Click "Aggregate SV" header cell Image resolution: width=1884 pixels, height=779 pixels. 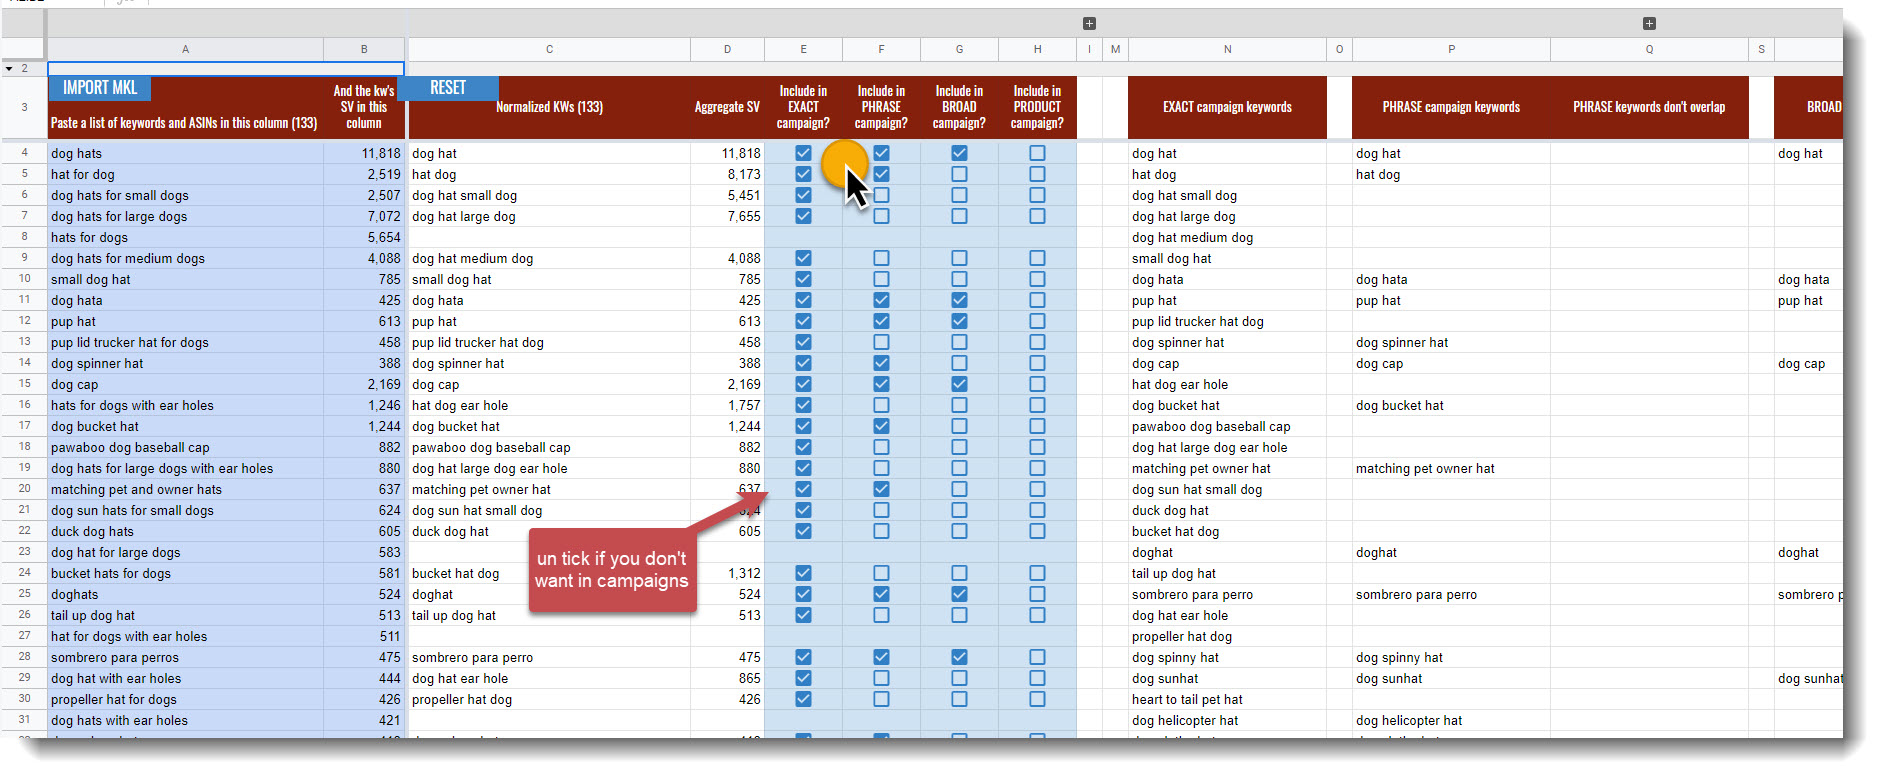pyautogui.click(x=727, y=107)
